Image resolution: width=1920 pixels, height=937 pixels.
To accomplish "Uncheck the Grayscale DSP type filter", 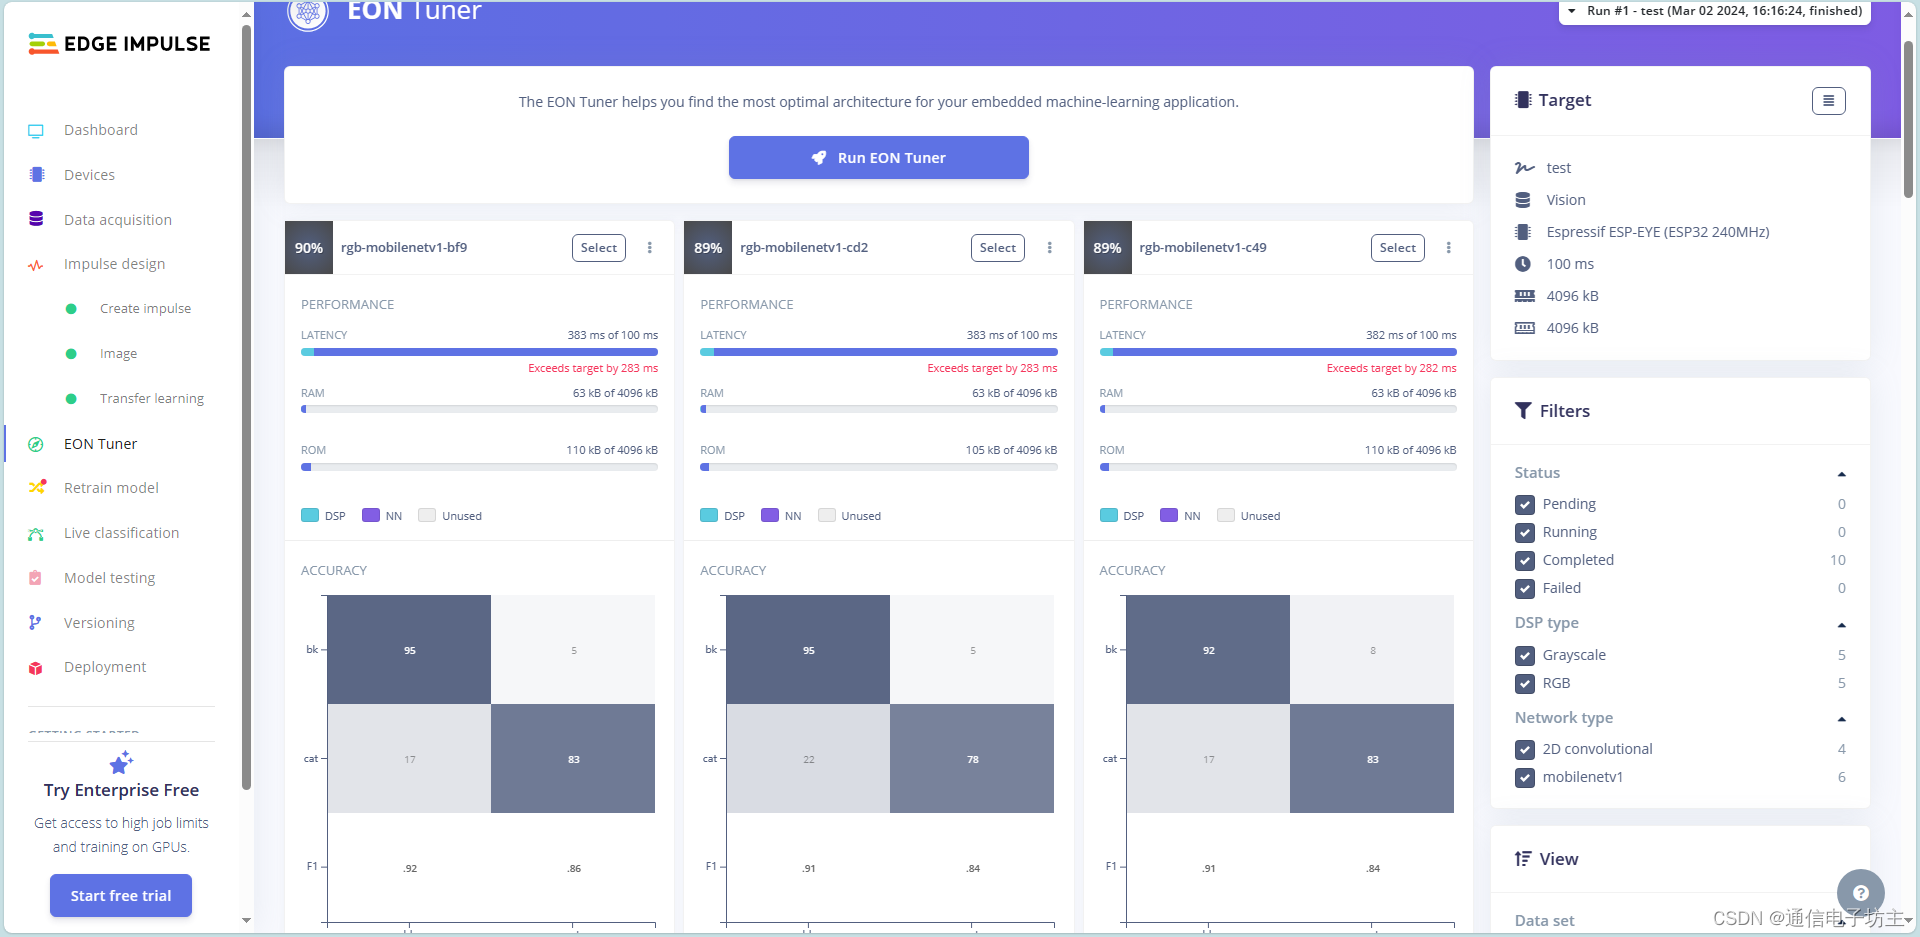I will coord(1524,656).
